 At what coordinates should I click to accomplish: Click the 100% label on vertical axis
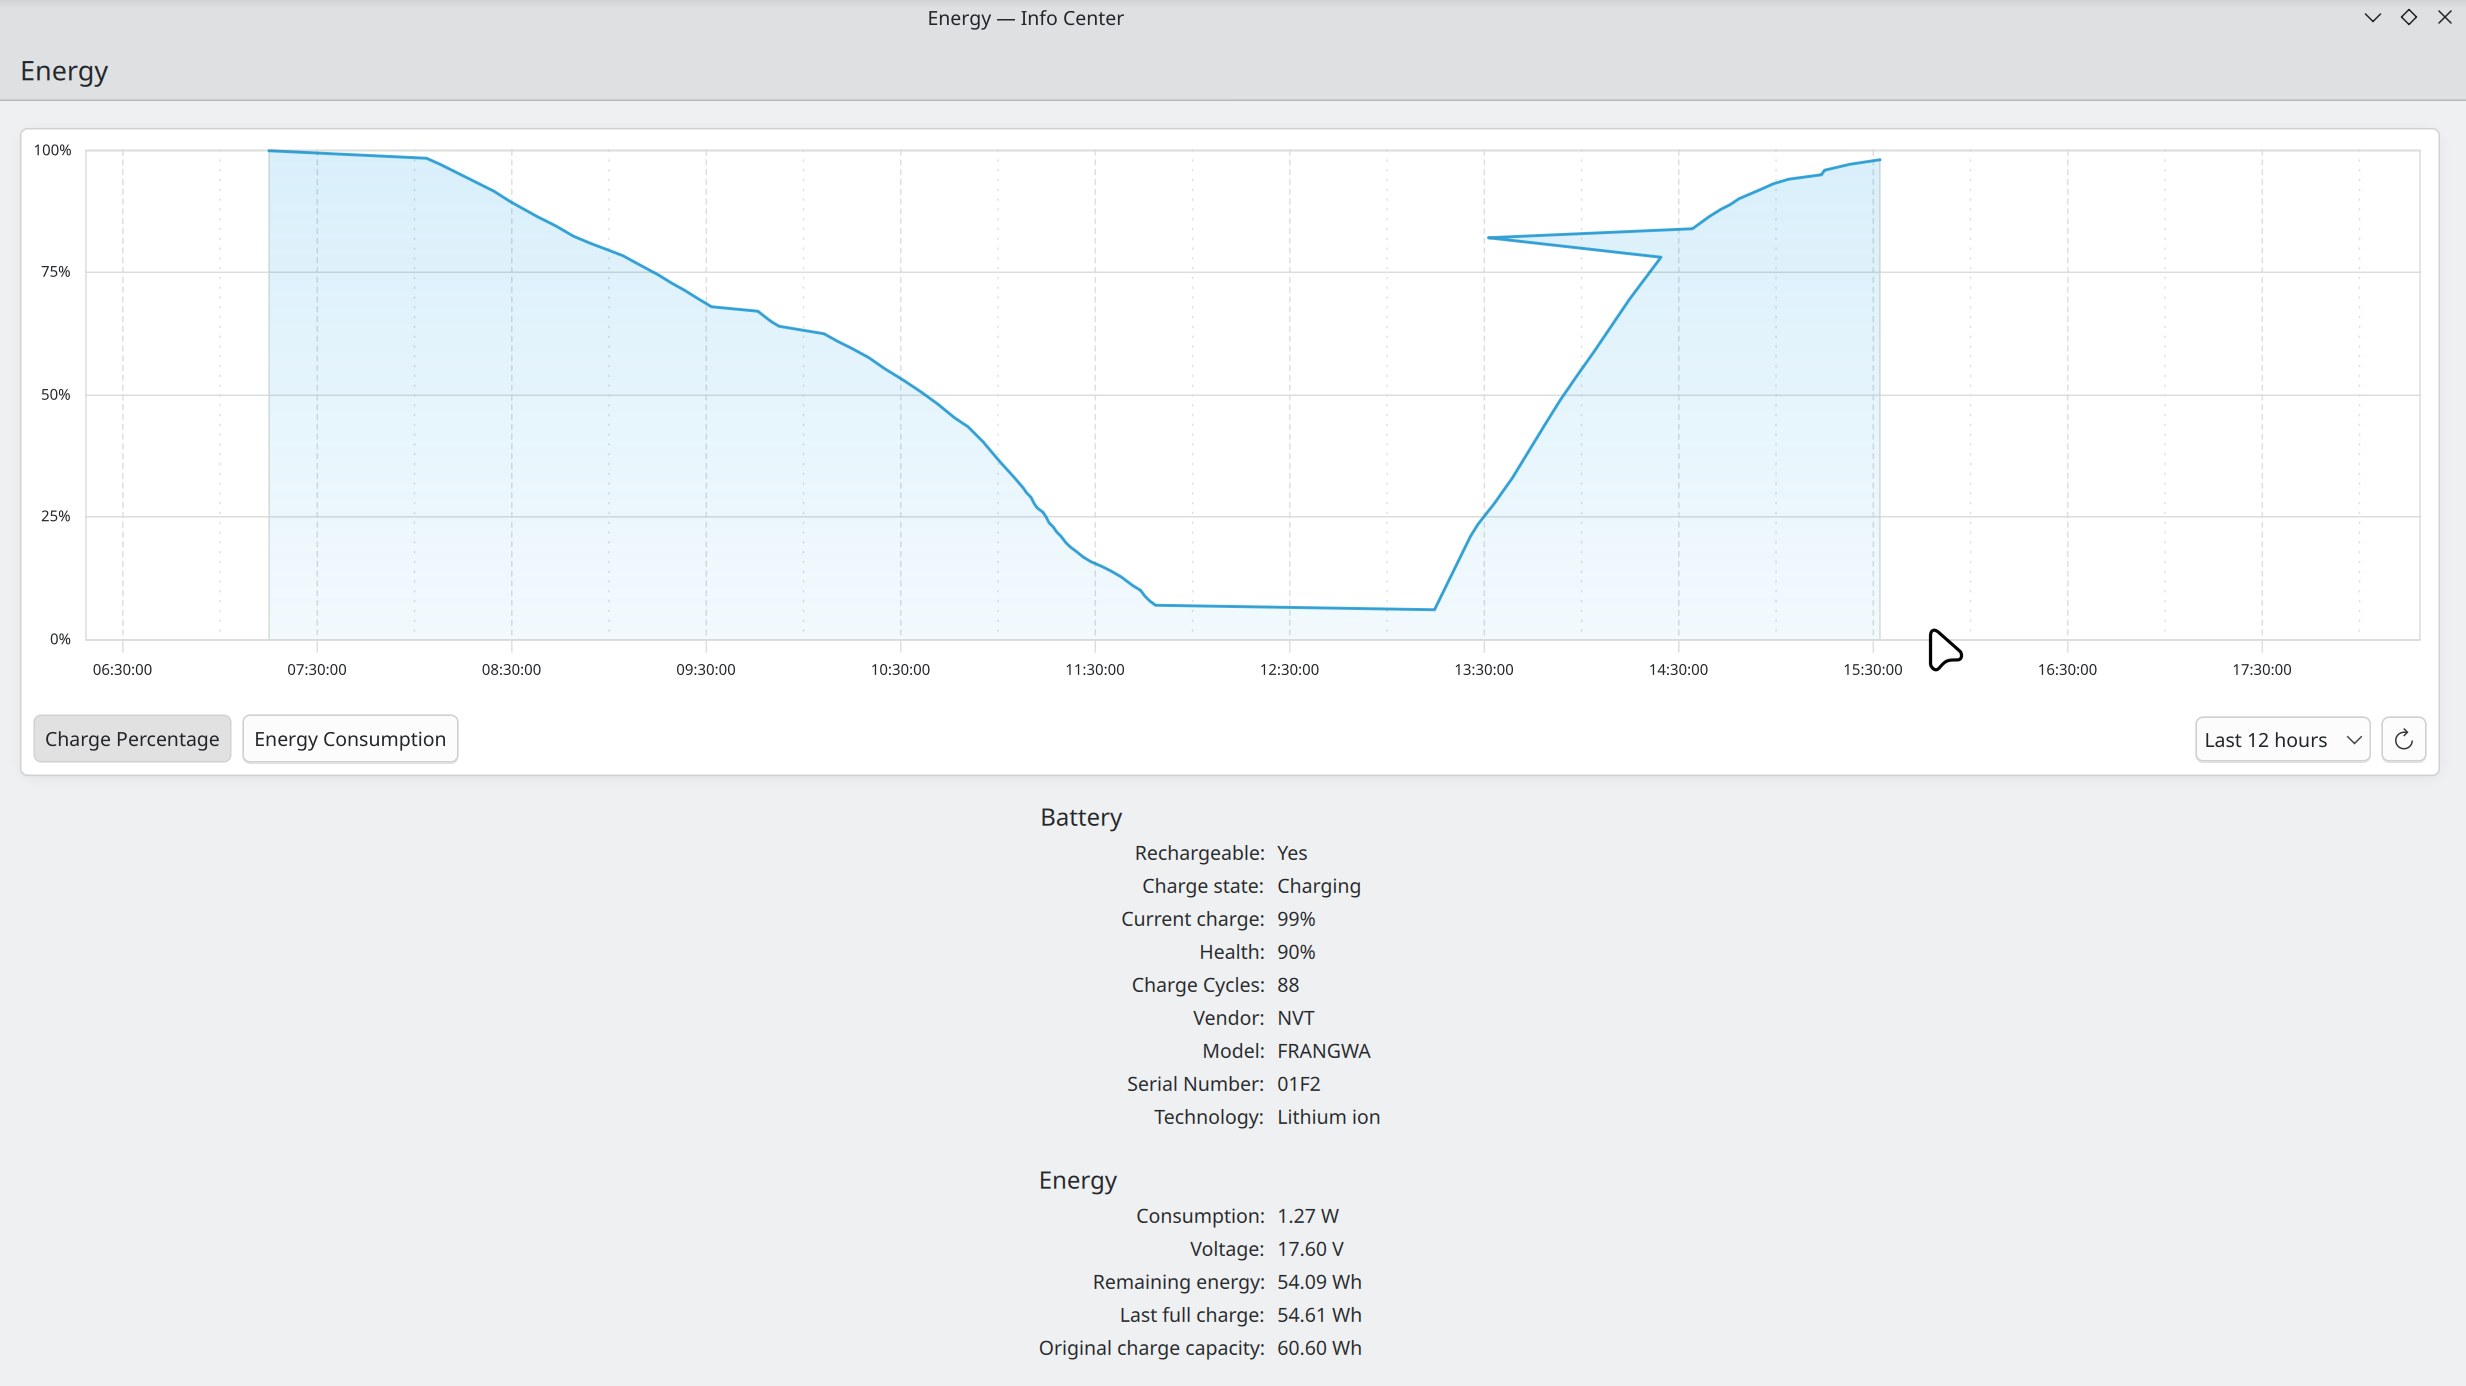point(53,150)
